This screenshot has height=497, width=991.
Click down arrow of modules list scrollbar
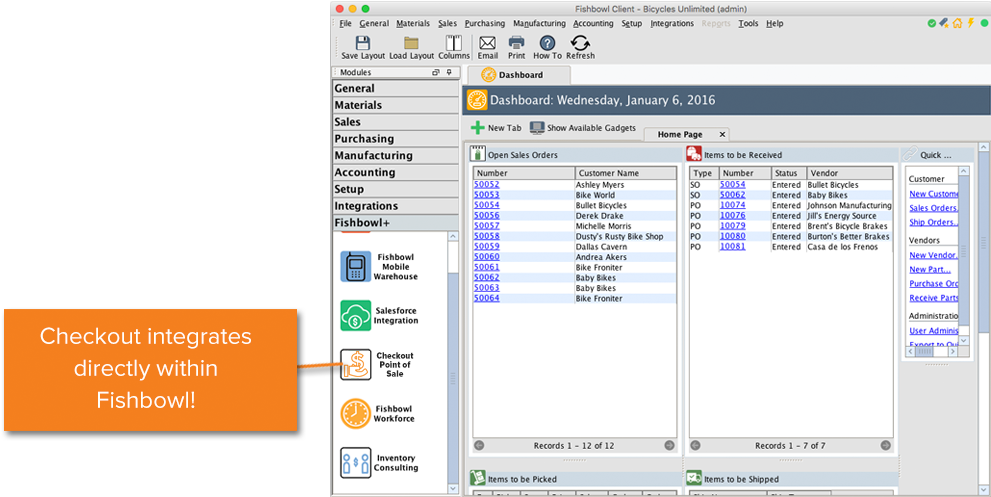click(x=453, y=489)
